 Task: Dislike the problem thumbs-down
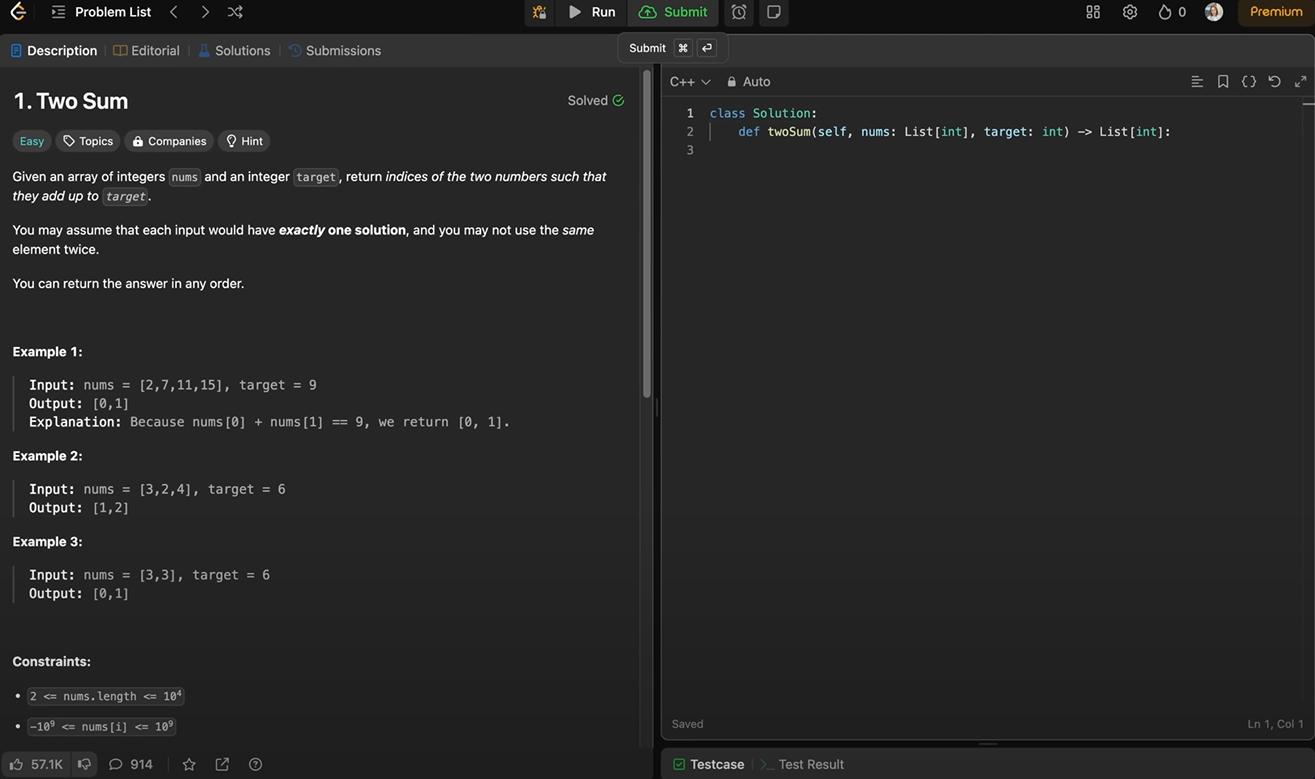[84, 764]
